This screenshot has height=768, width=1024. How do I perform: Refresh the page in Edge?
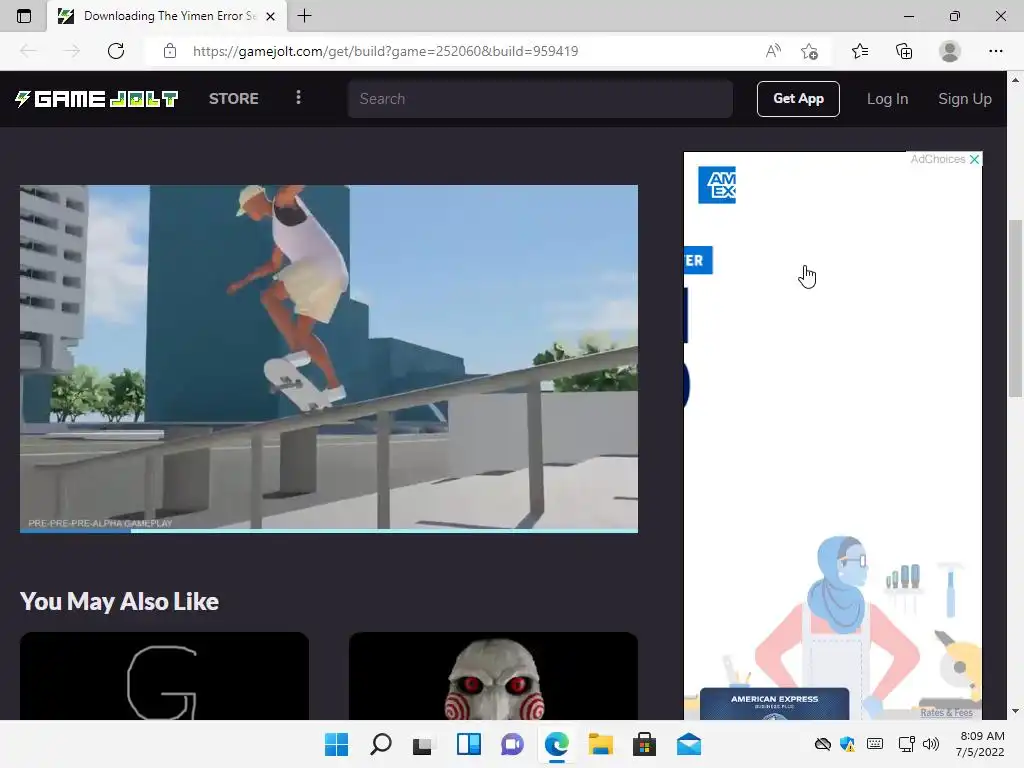click(x=116, y=51)
